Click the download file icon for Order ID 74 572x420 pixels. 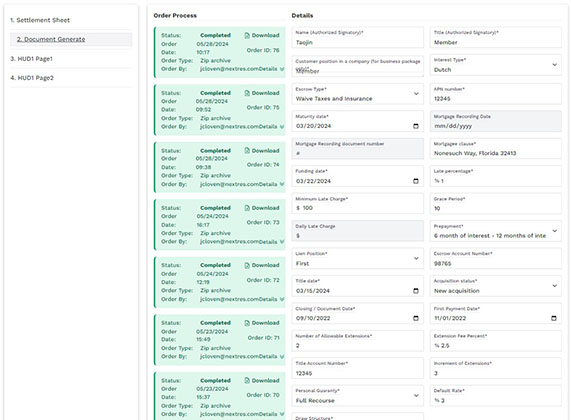tap(247, 151)
